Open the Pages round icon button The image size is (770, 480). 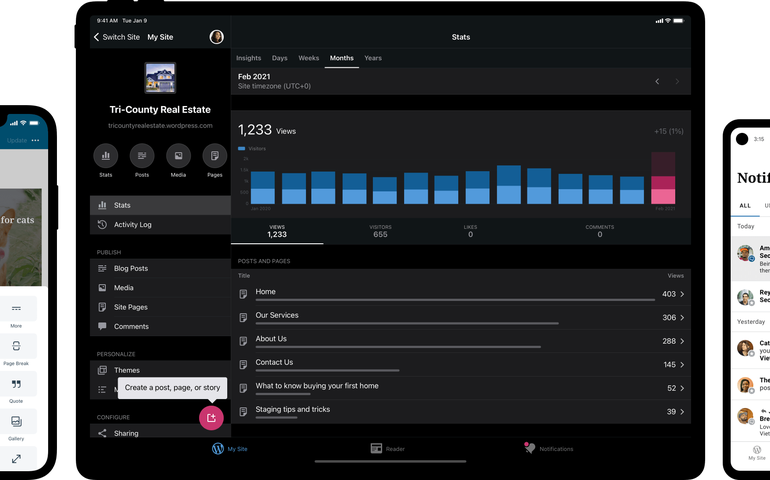coord(214,155)
